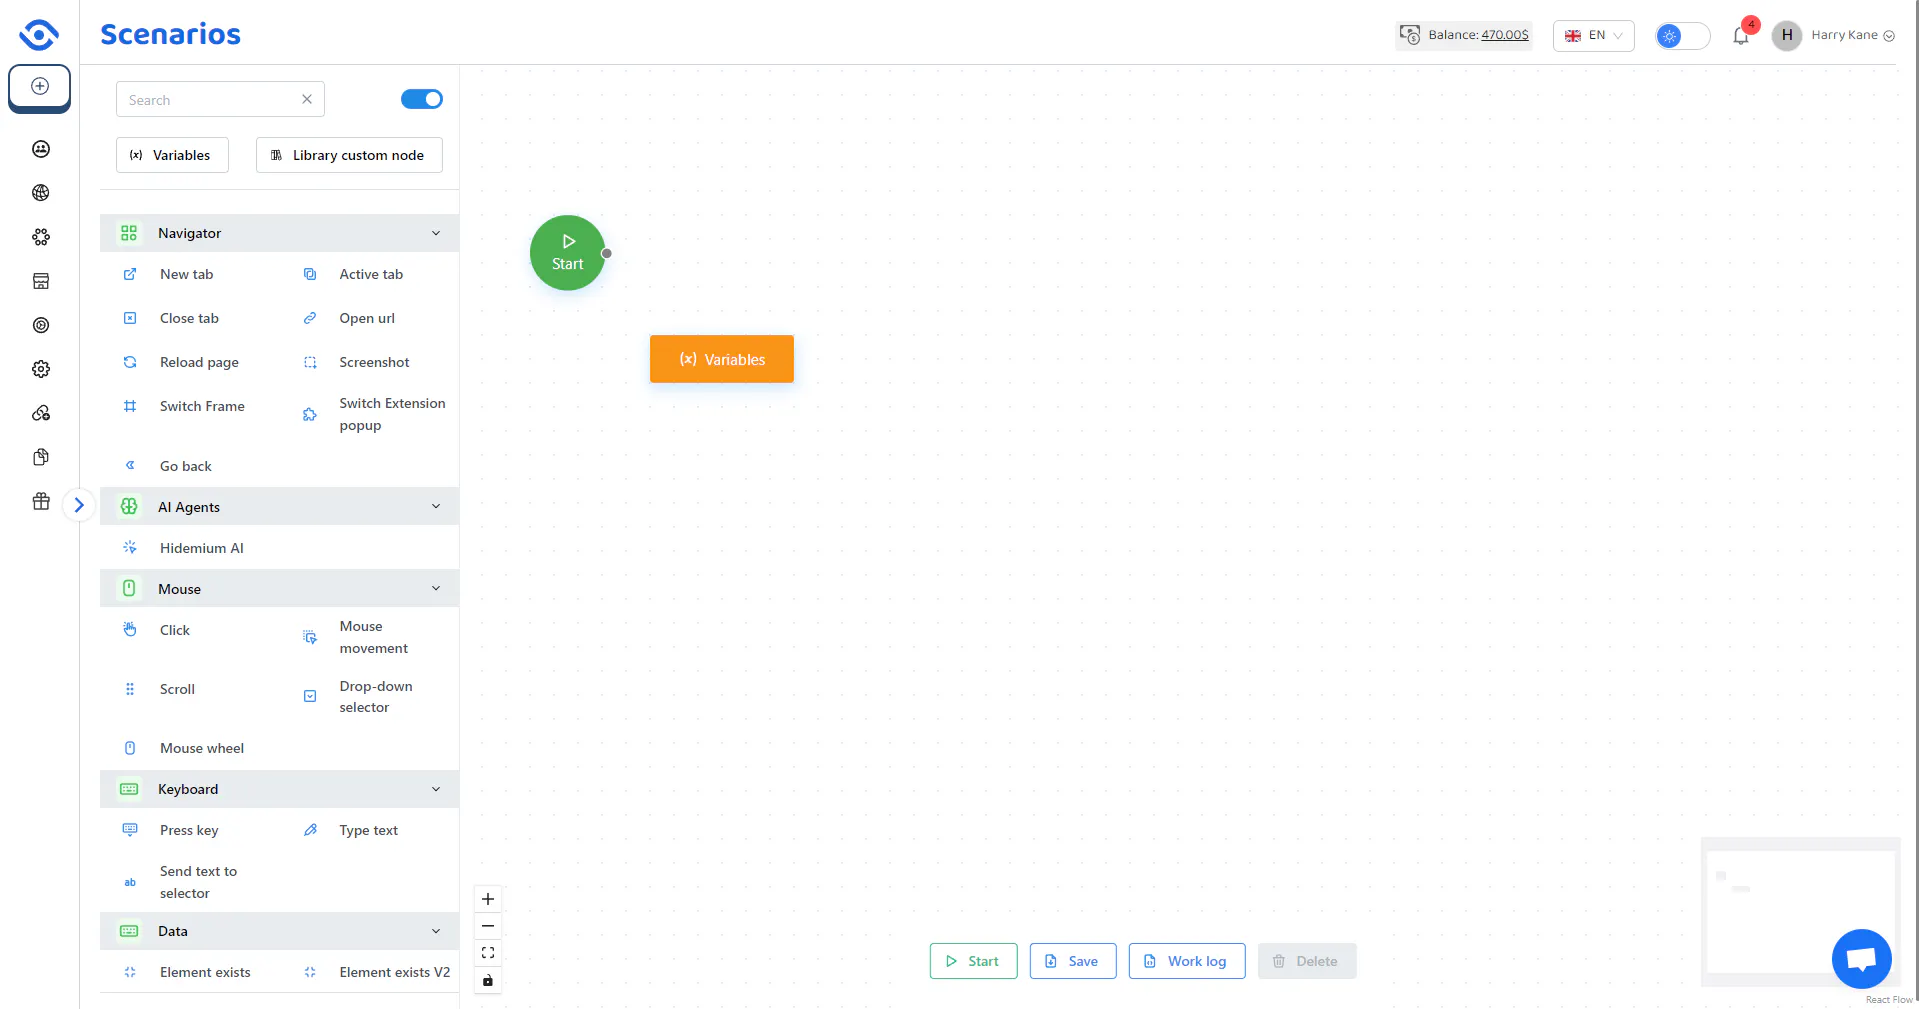Click the balance wallet icon
Screen dimensions: 1919x1009
[1410, 35]
